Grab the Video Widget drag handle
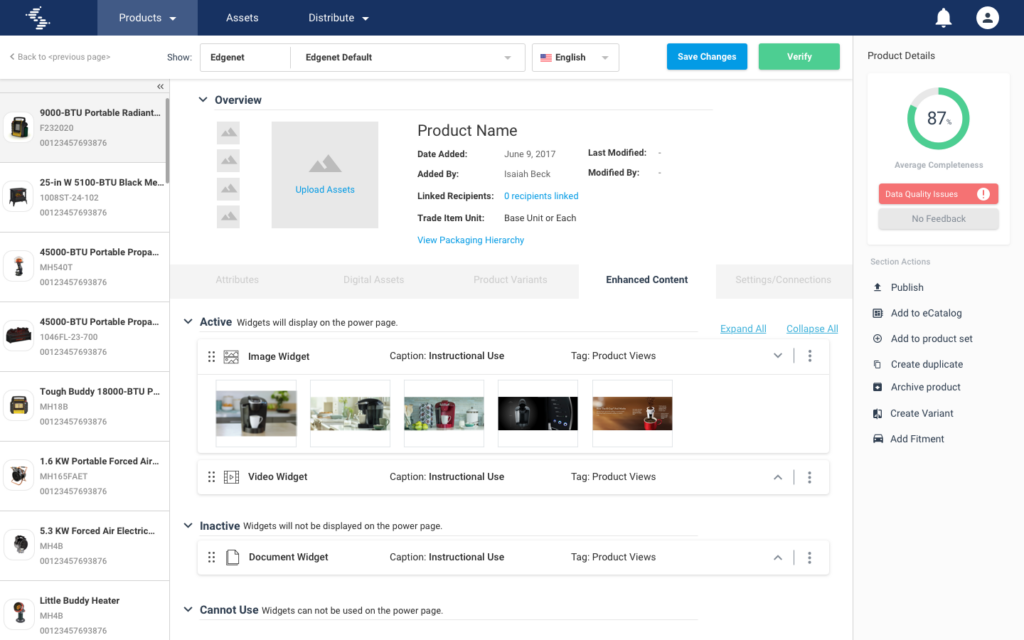 (x=211, y=477)
